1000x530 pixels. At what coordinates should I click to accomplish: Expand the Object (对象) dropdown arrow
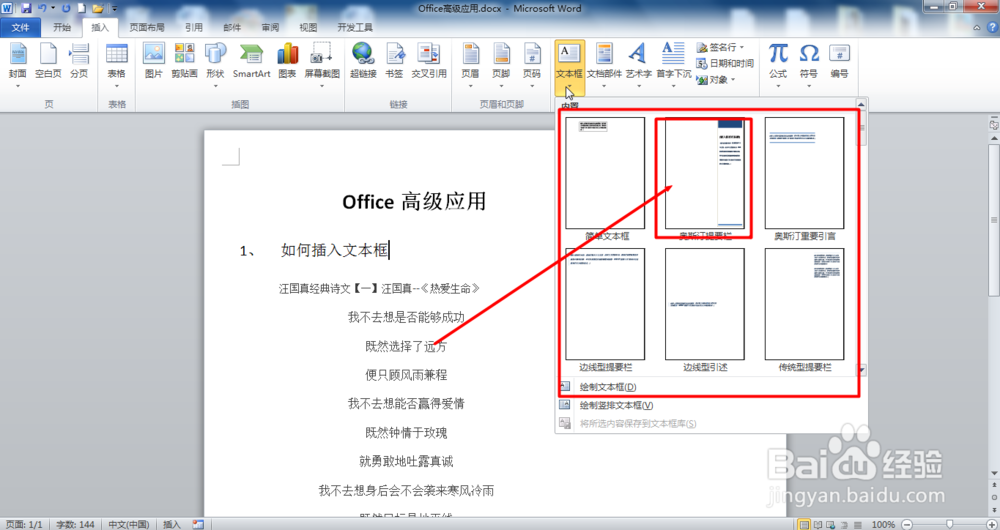click(x=733, y=80)
